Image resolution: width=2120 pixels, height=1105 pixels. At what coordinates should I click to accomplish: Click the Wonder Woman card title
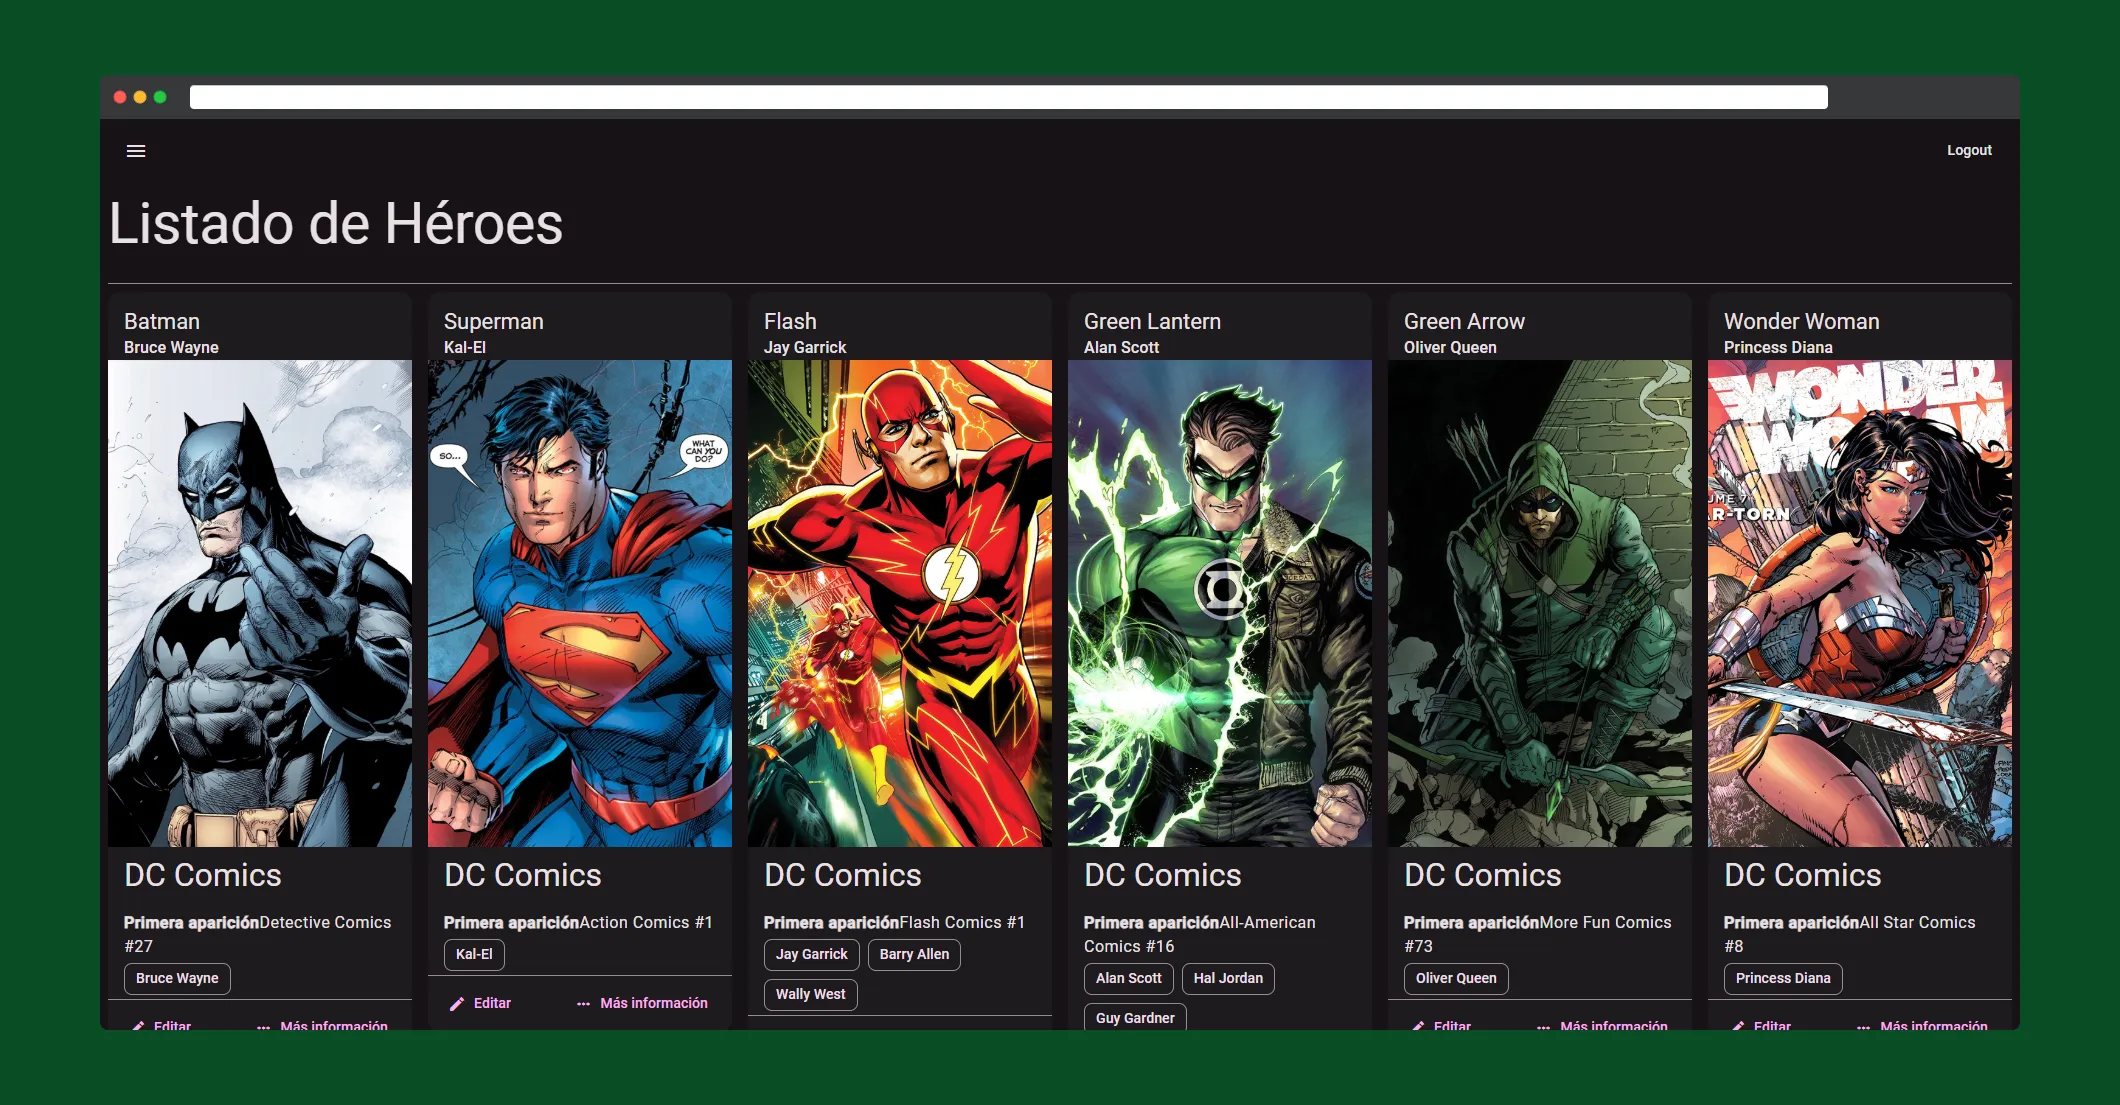tap(1801, 321)
